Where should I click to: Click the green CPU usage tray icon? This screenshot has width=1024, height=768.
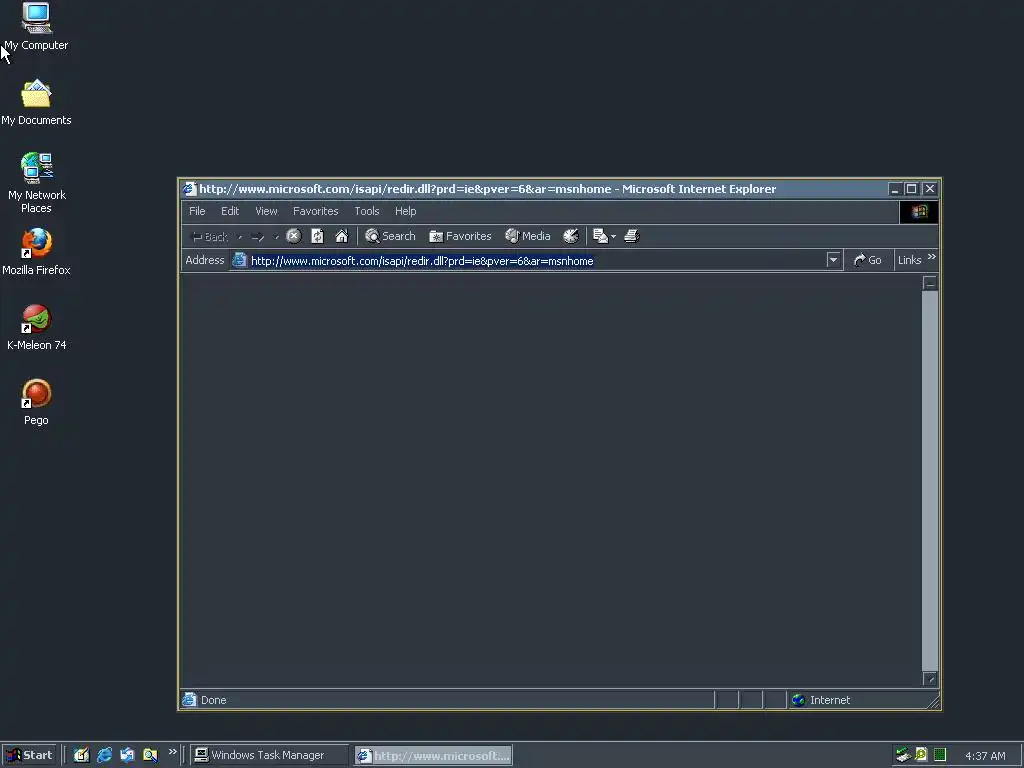(940, 755)
